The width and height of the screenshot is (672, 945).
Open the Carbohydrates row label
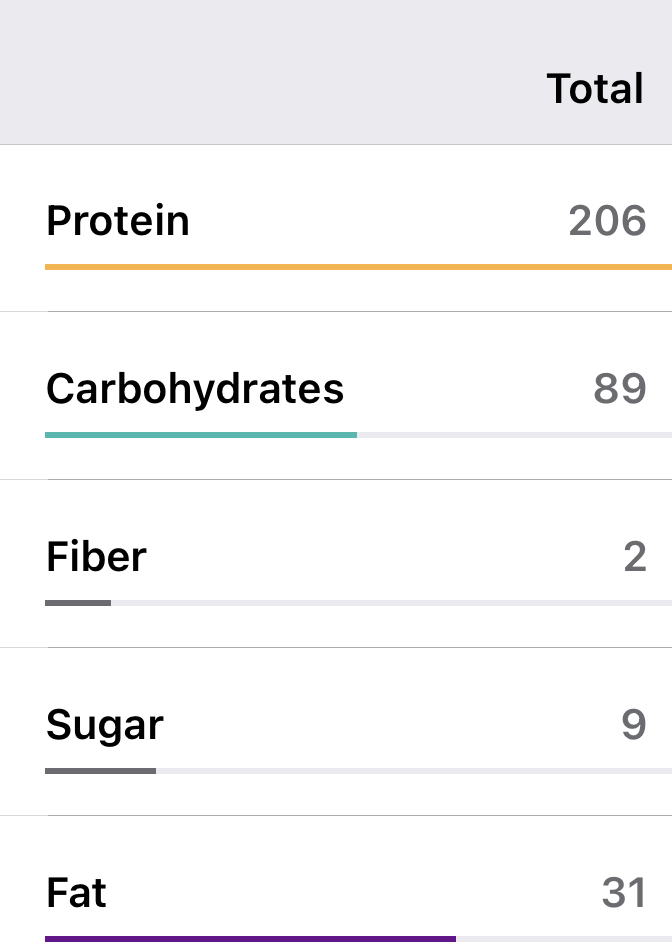coord(195,389)
